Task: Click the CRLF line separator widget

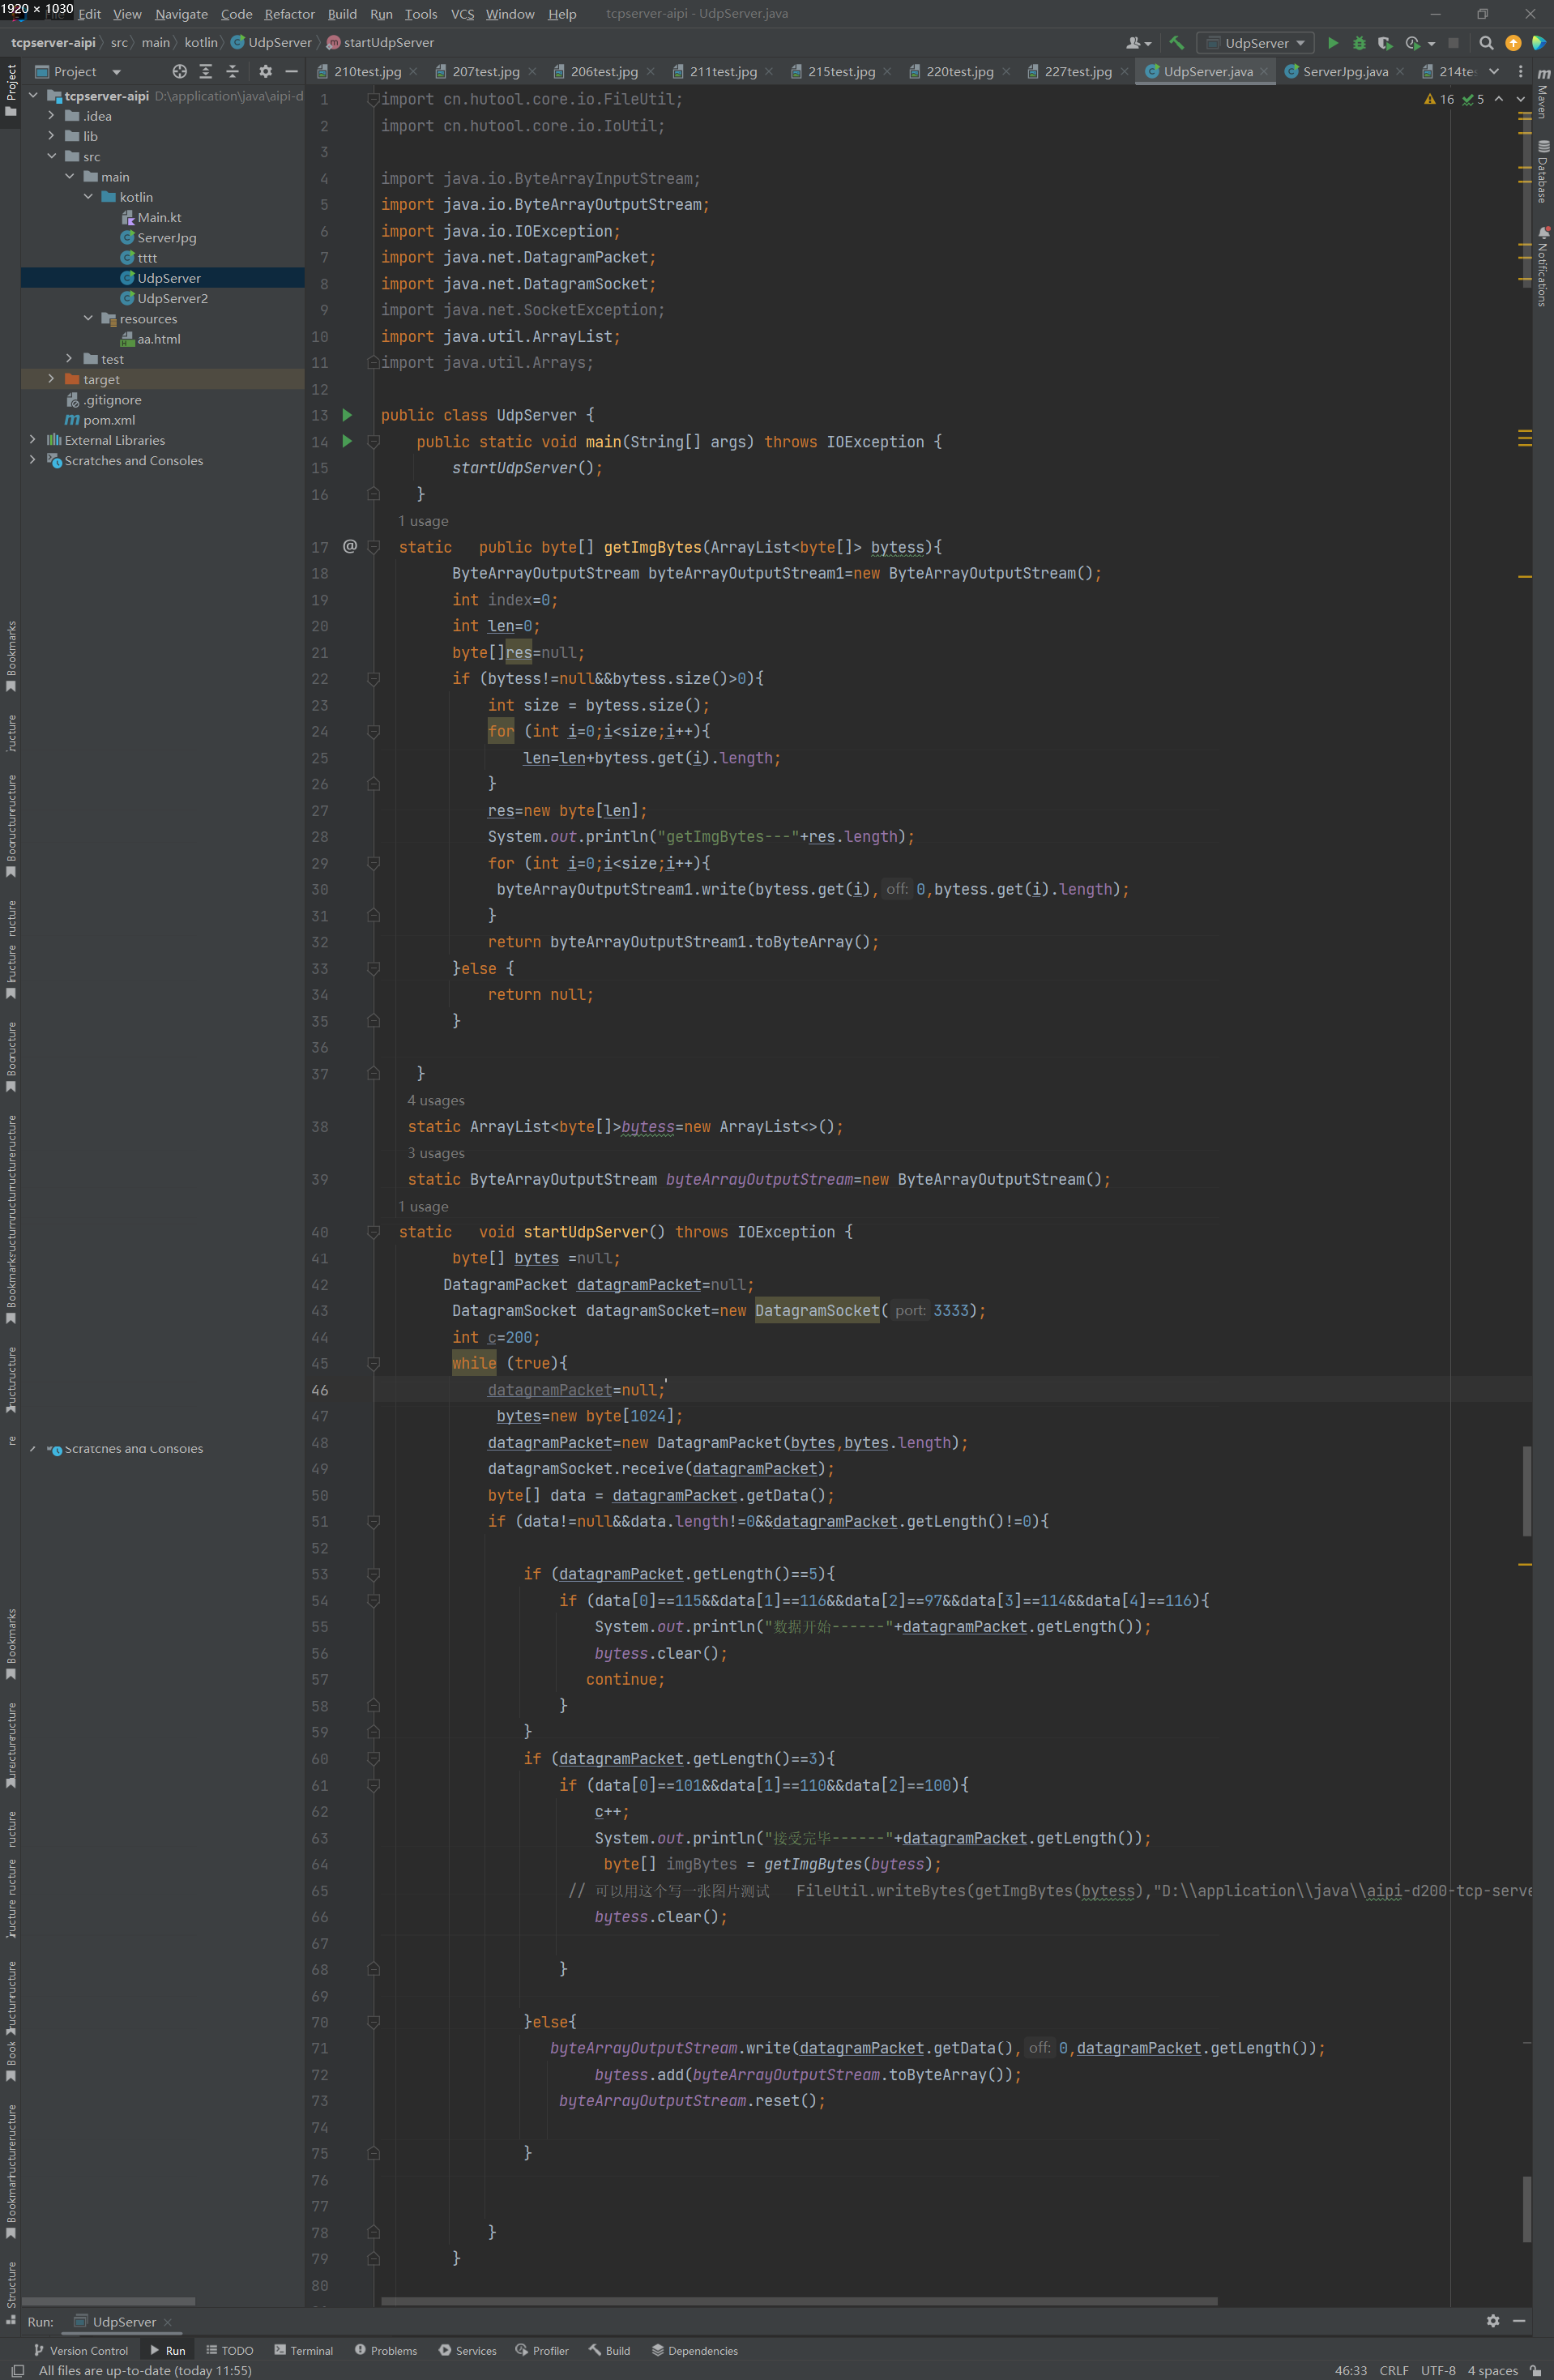Action: click(x=1393, y=2370)
